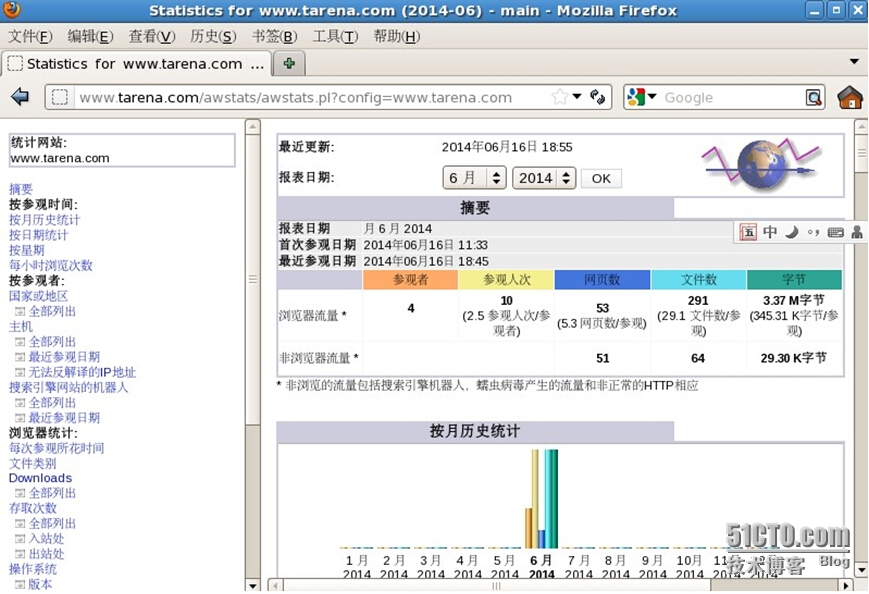Screen dimensions: 869x594
Task: Open the list all tabs dropdown arrow
Action: click(854, 62)
